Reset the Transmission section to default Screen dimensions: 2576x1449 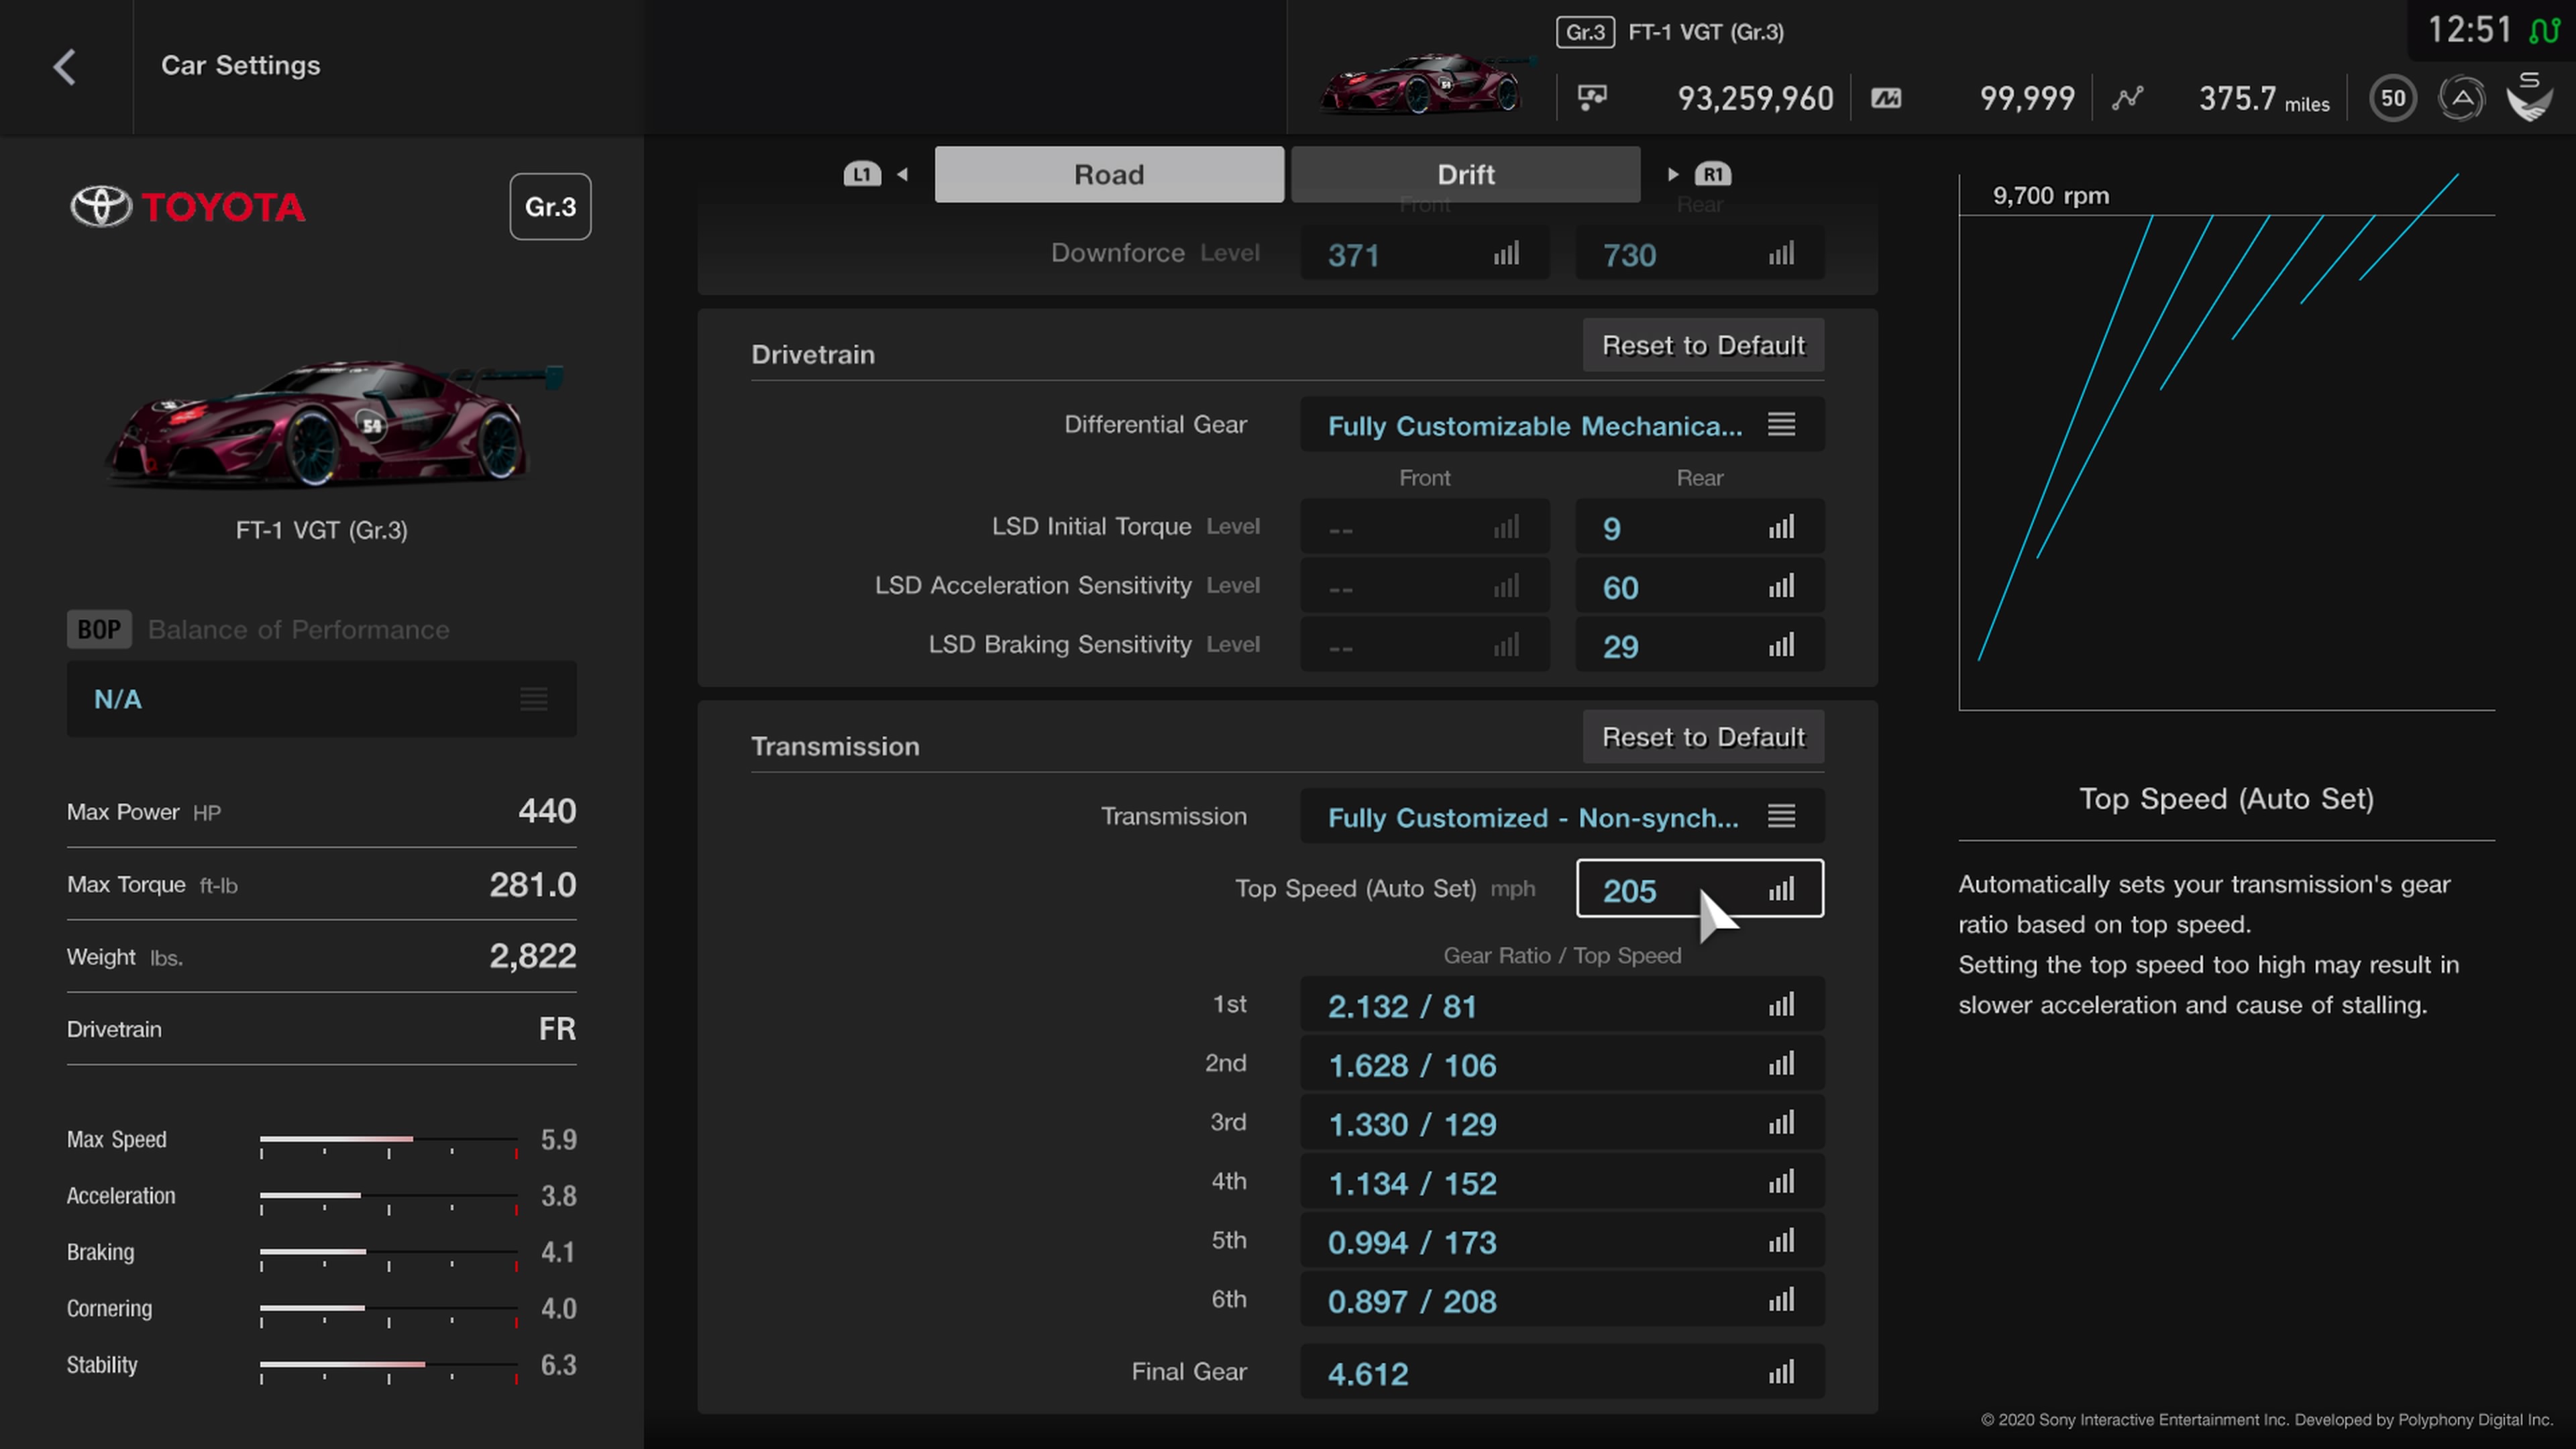pos(1703,737)
